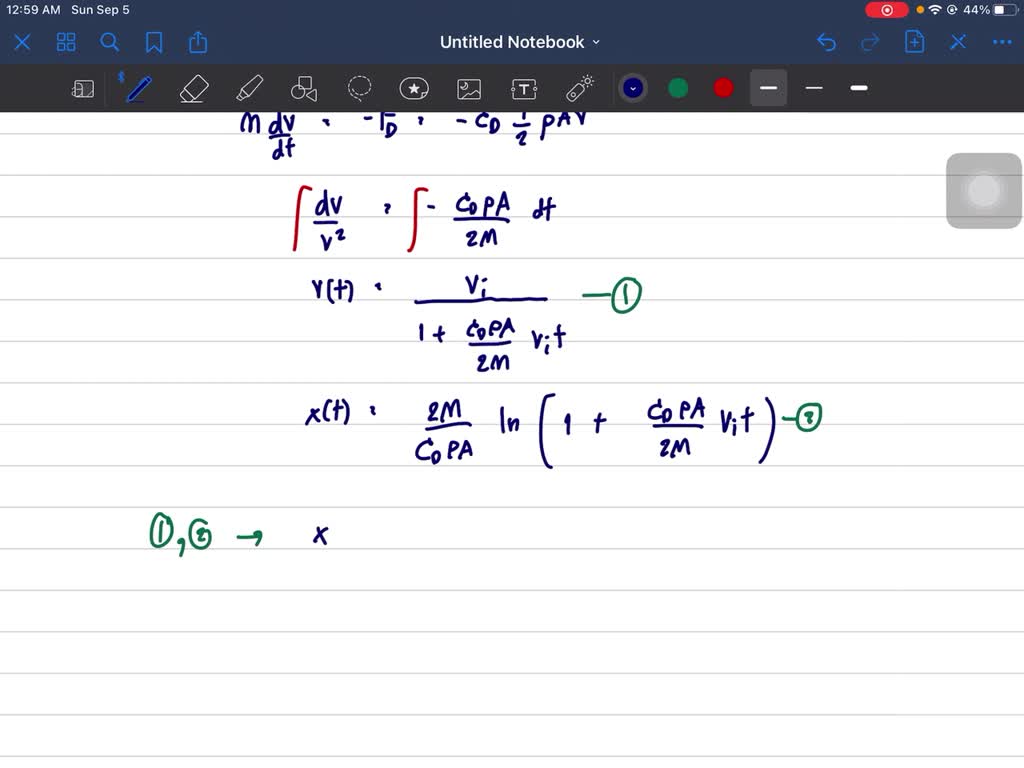The image size is (1024, 768).
Task: Open the Elements sticker tool
Action: 414,88
